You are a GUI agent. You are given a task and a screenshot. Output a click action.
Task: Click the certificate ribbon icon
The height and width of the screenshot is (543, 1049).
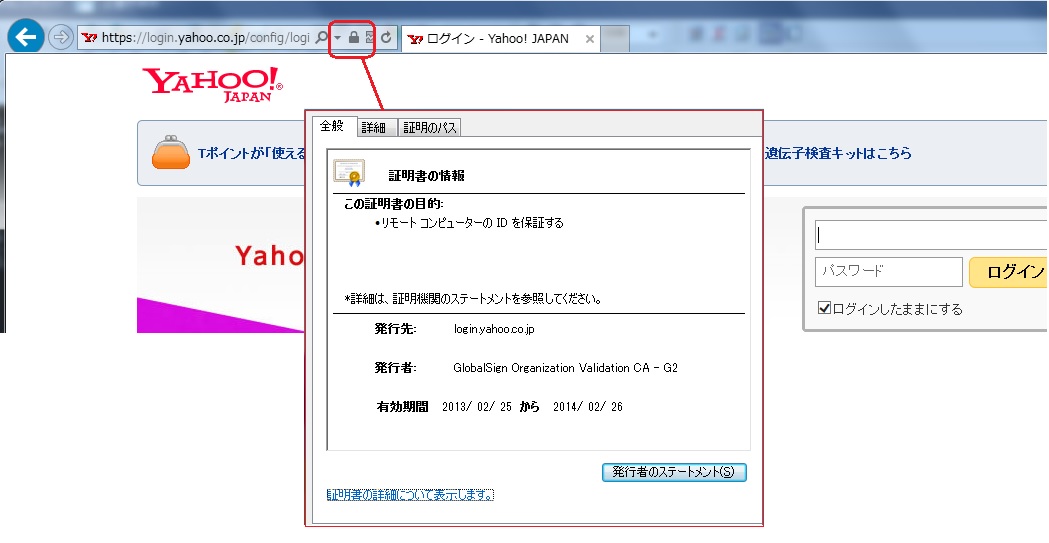click(x=349, y=173)
